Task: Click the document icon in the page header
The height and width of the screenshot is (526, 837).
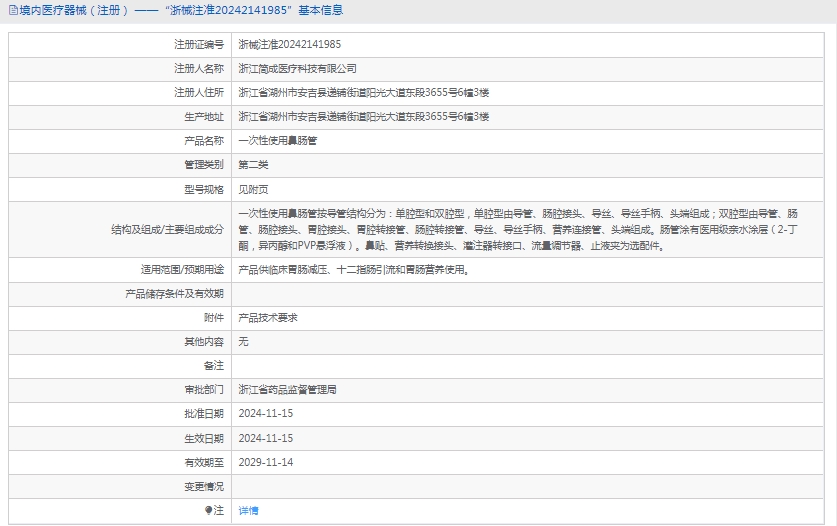Action: (12, 10)
